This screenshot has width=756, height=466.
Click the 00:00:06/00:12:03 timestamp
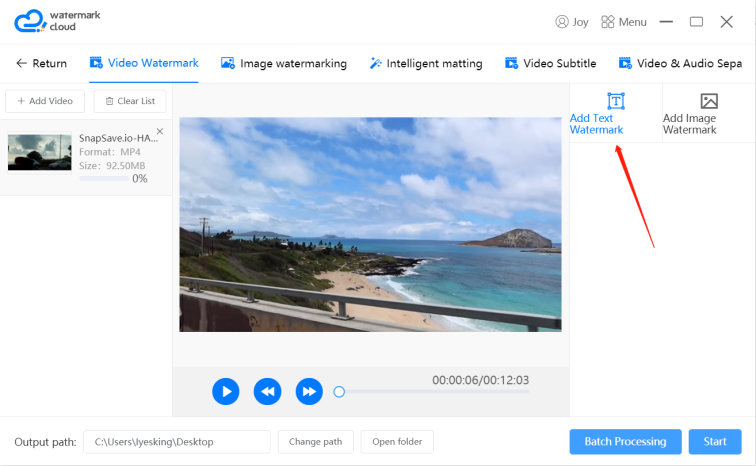click(x=480, y=380)
